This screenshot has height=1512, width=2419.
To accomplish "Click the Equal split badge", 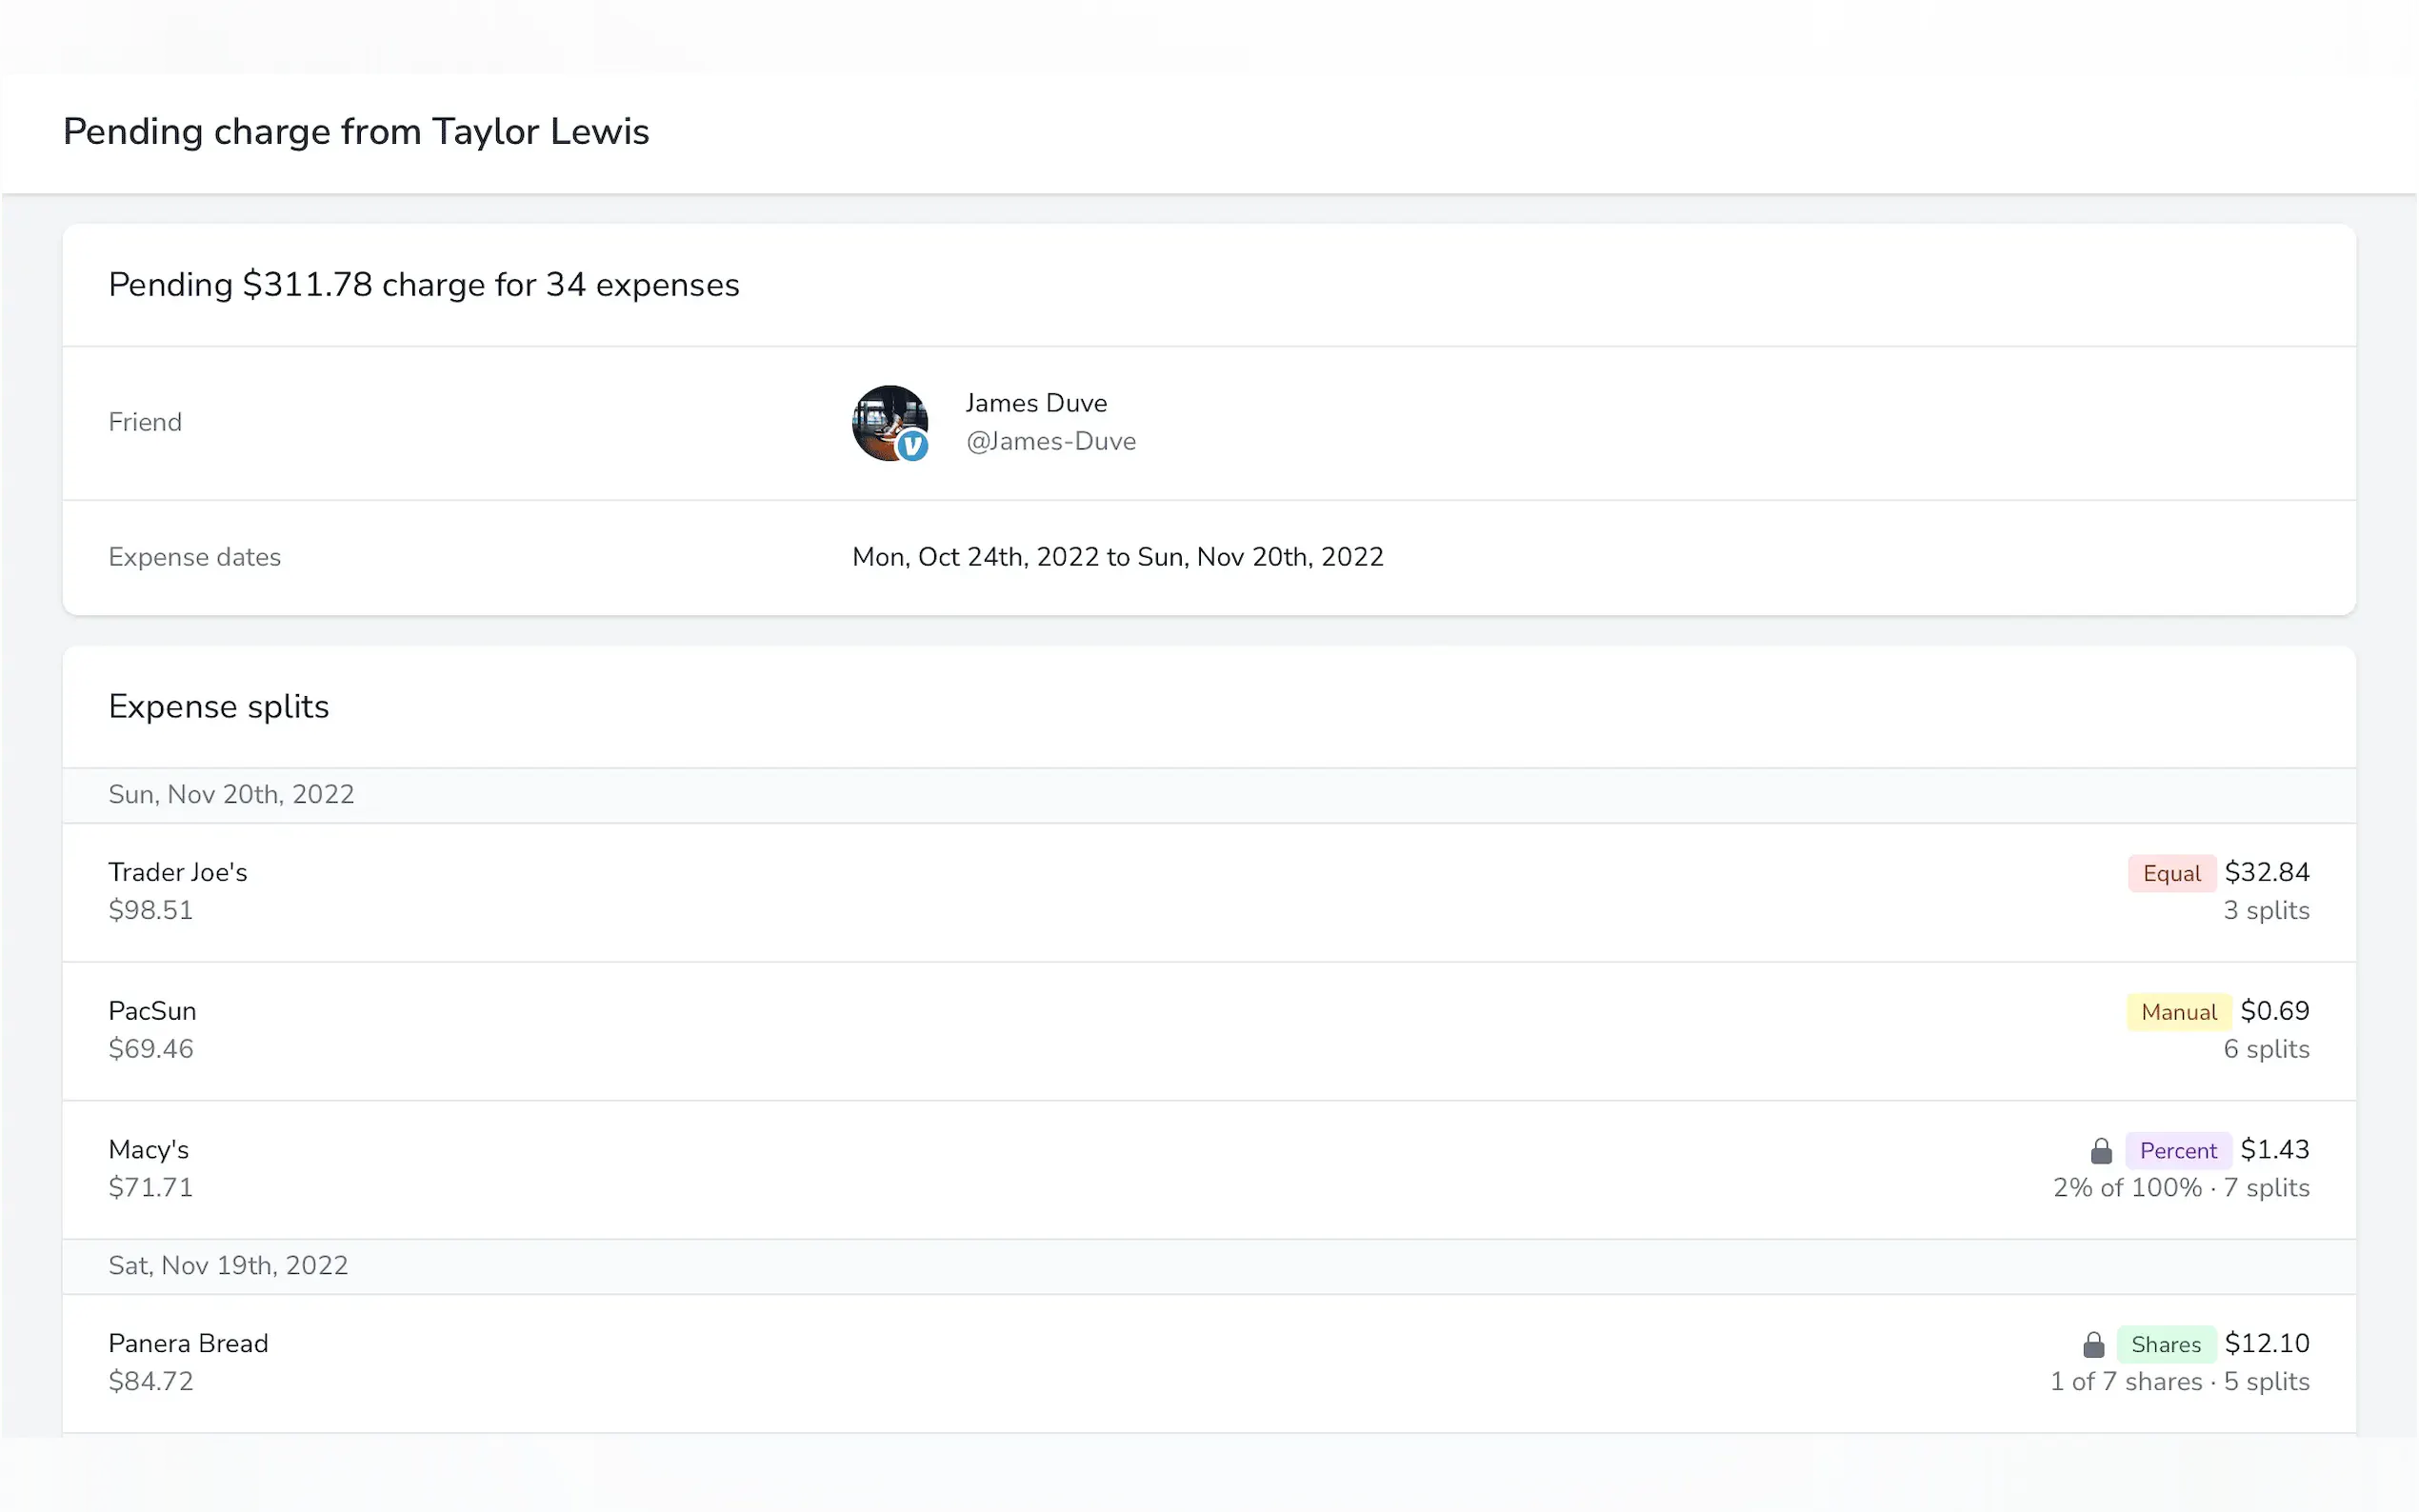I will [x=2171, y=873].
